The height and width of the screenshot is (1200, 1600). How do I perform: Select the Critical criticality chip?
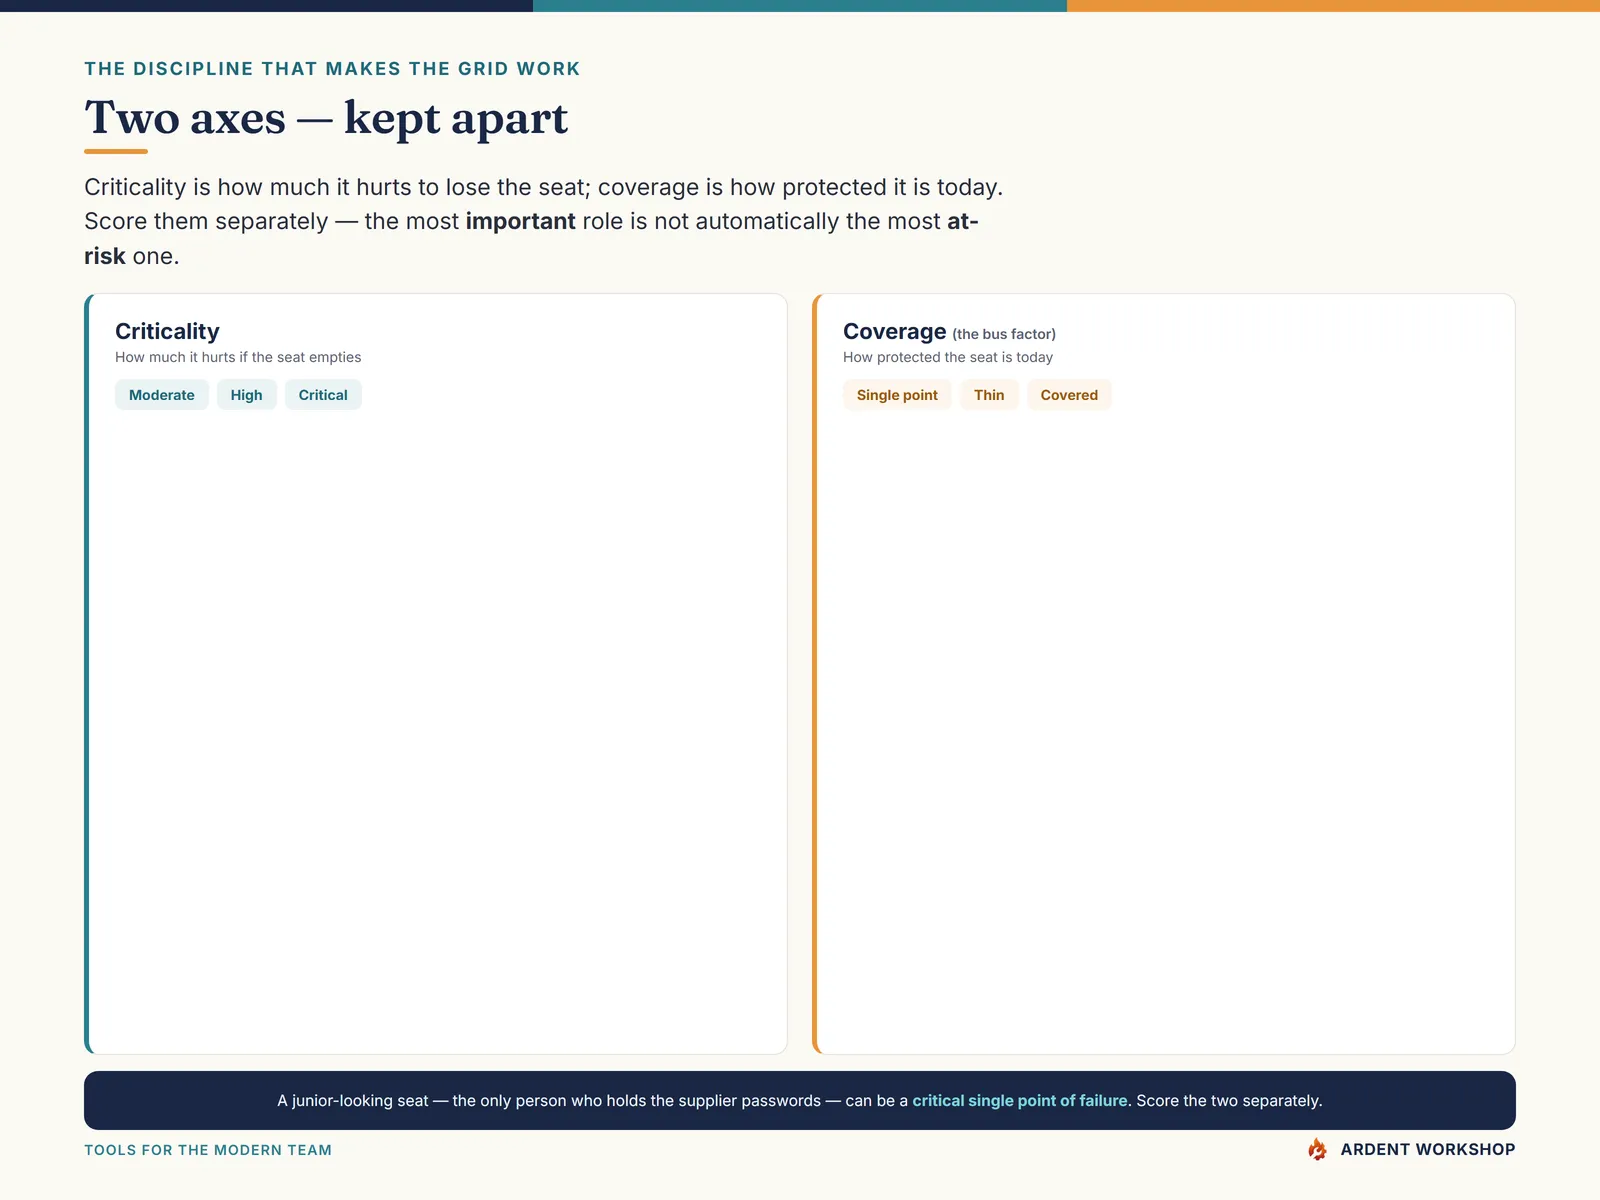(323, 395)
